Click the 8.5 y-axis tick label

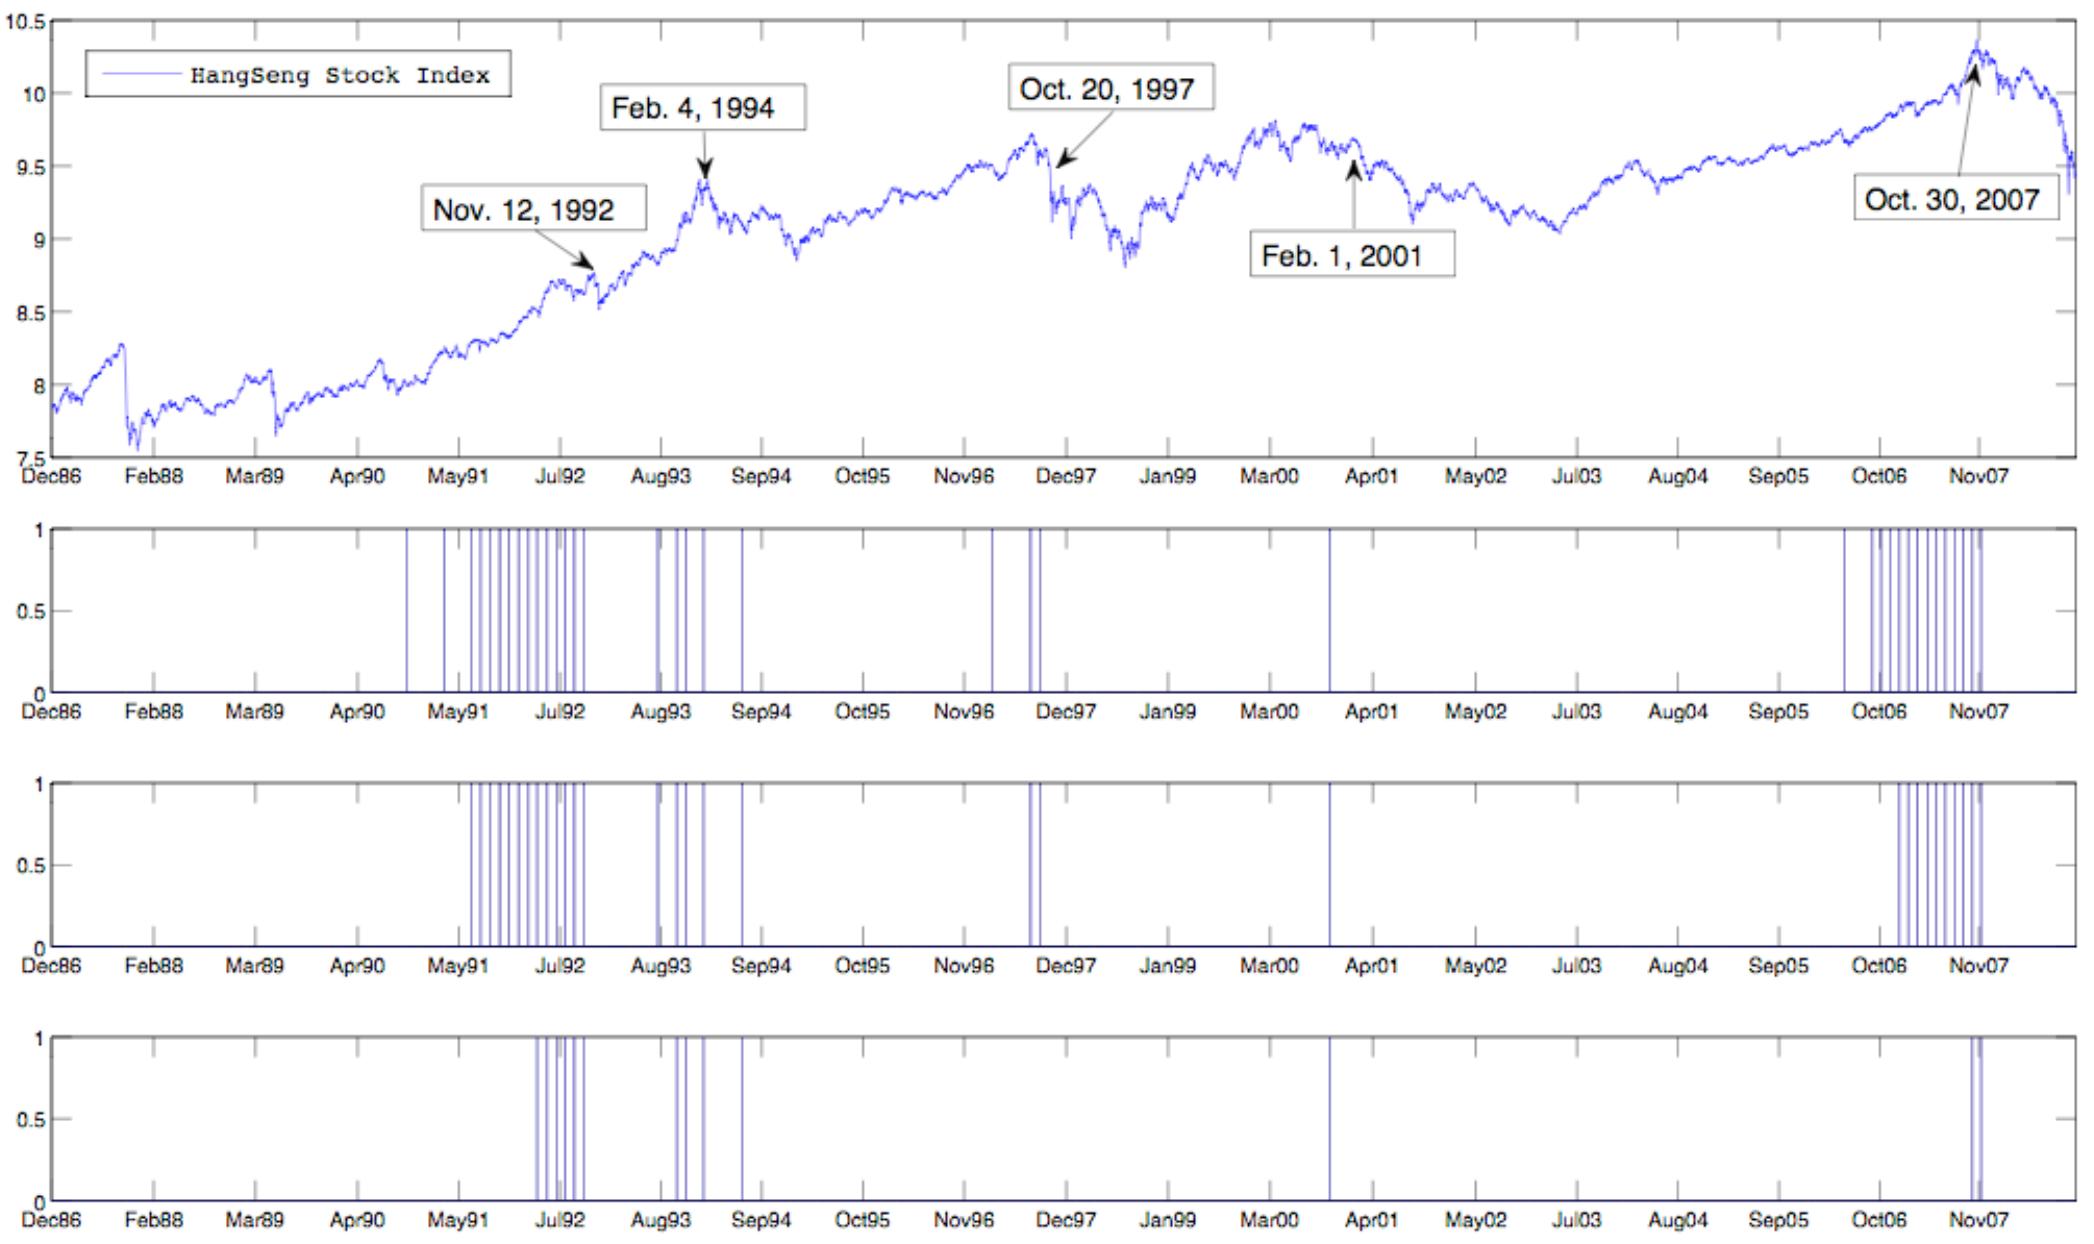tap(30, 313)
